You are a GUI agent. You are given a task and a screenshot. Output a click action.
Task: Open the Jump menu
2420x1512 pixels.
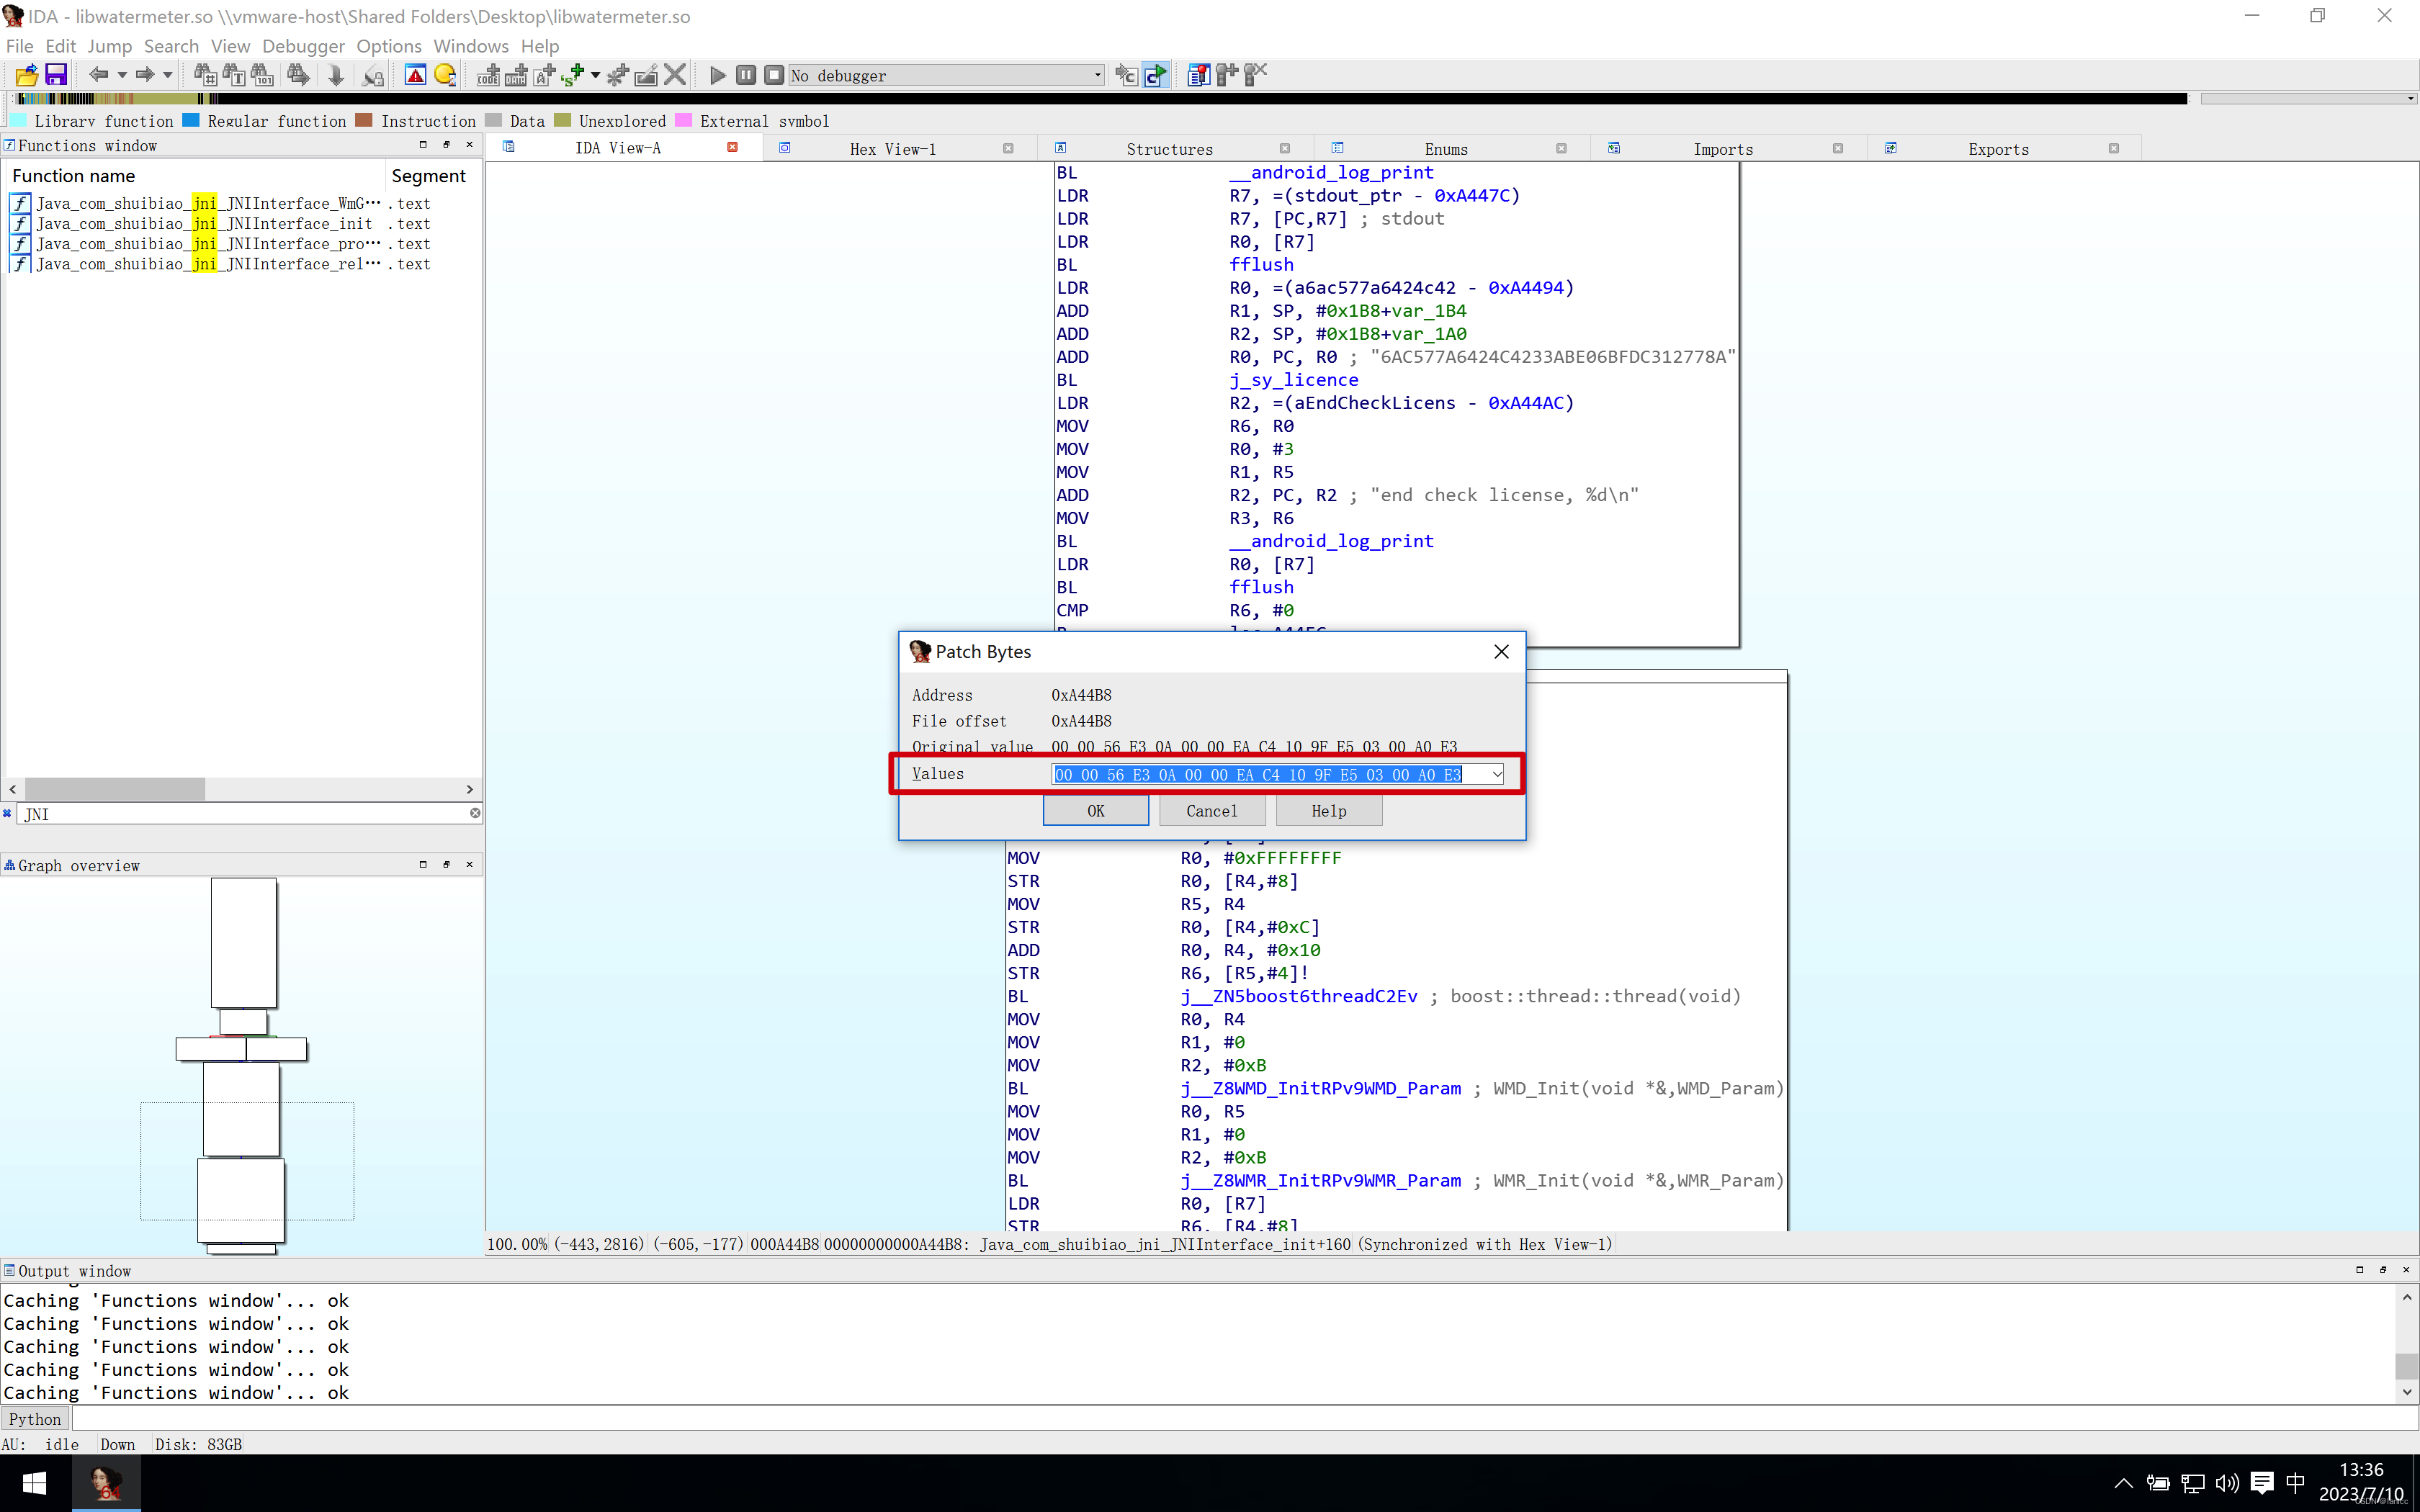(109, 46)
